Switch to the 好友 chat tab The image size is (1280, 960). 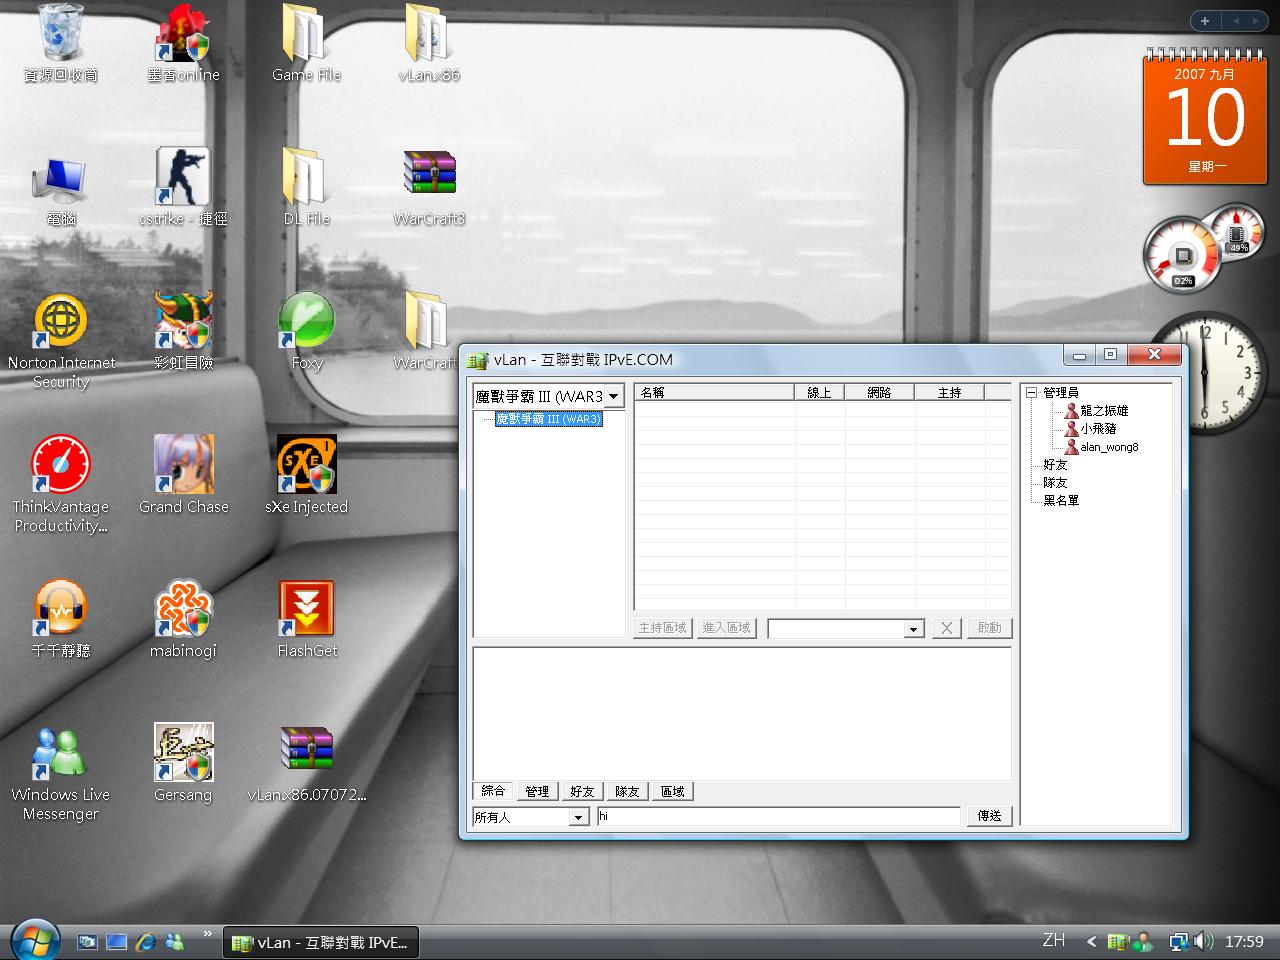pos(582,791)
